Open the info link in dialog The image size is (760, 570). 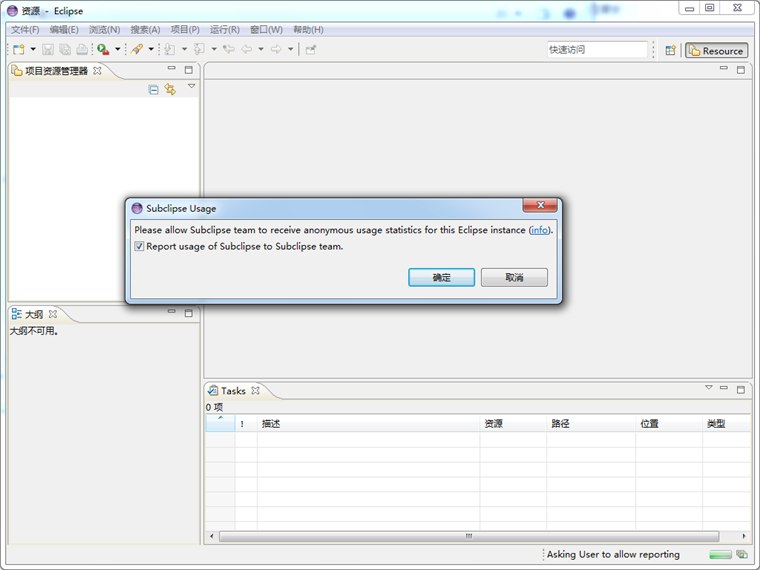pyautogui.click(x=539, y=230)
